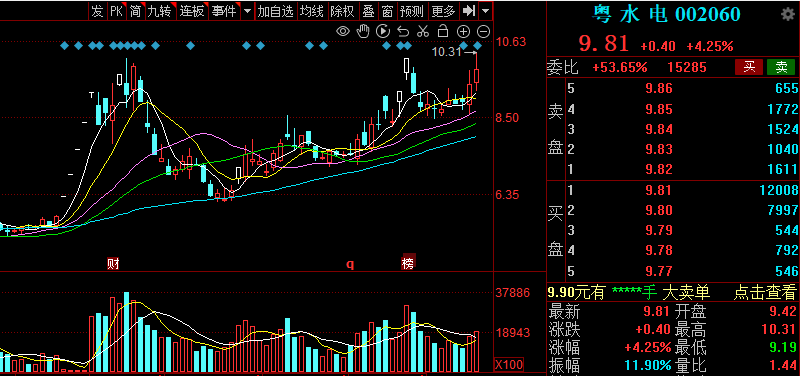Click the 榜 marker on chart

point(409,262)
